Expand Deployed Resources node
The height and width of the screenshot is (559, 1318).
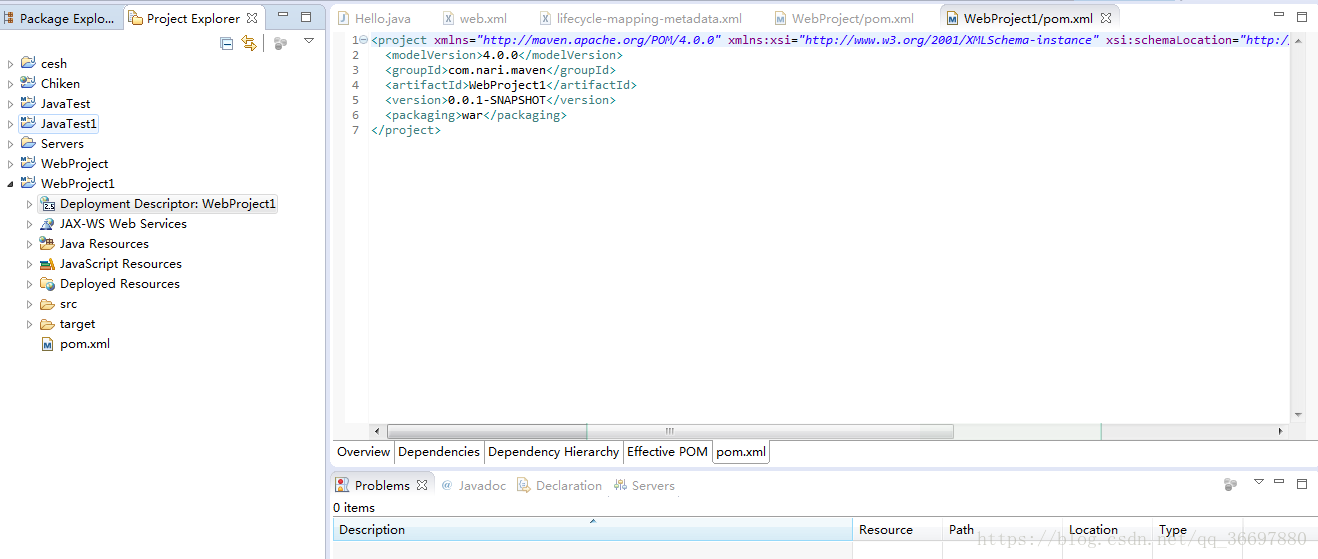[30, 284]
